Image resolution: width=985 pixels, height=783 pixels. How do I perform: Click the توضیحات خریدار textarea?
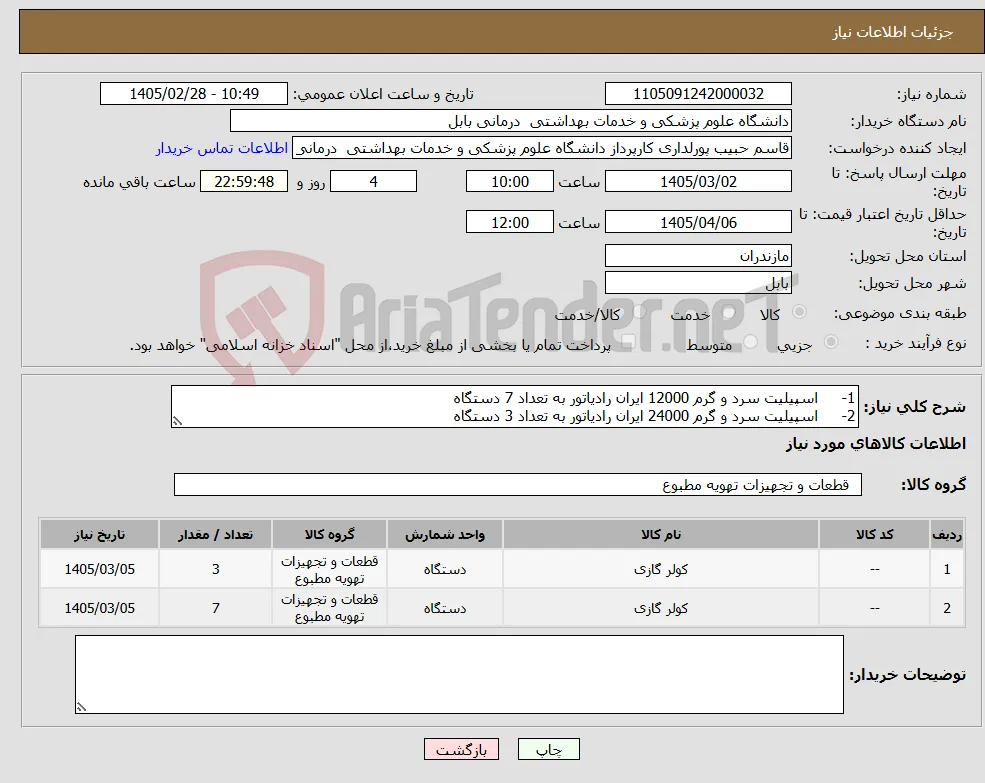click(x=459, y=674)
